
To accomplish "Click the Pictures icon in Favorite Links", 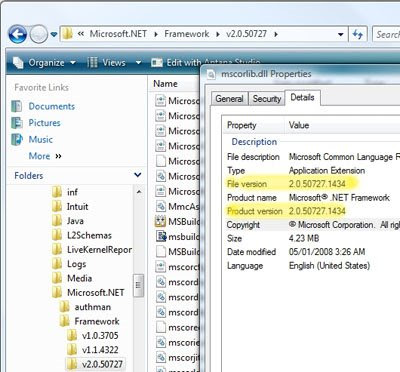I will tap(17, 123).
